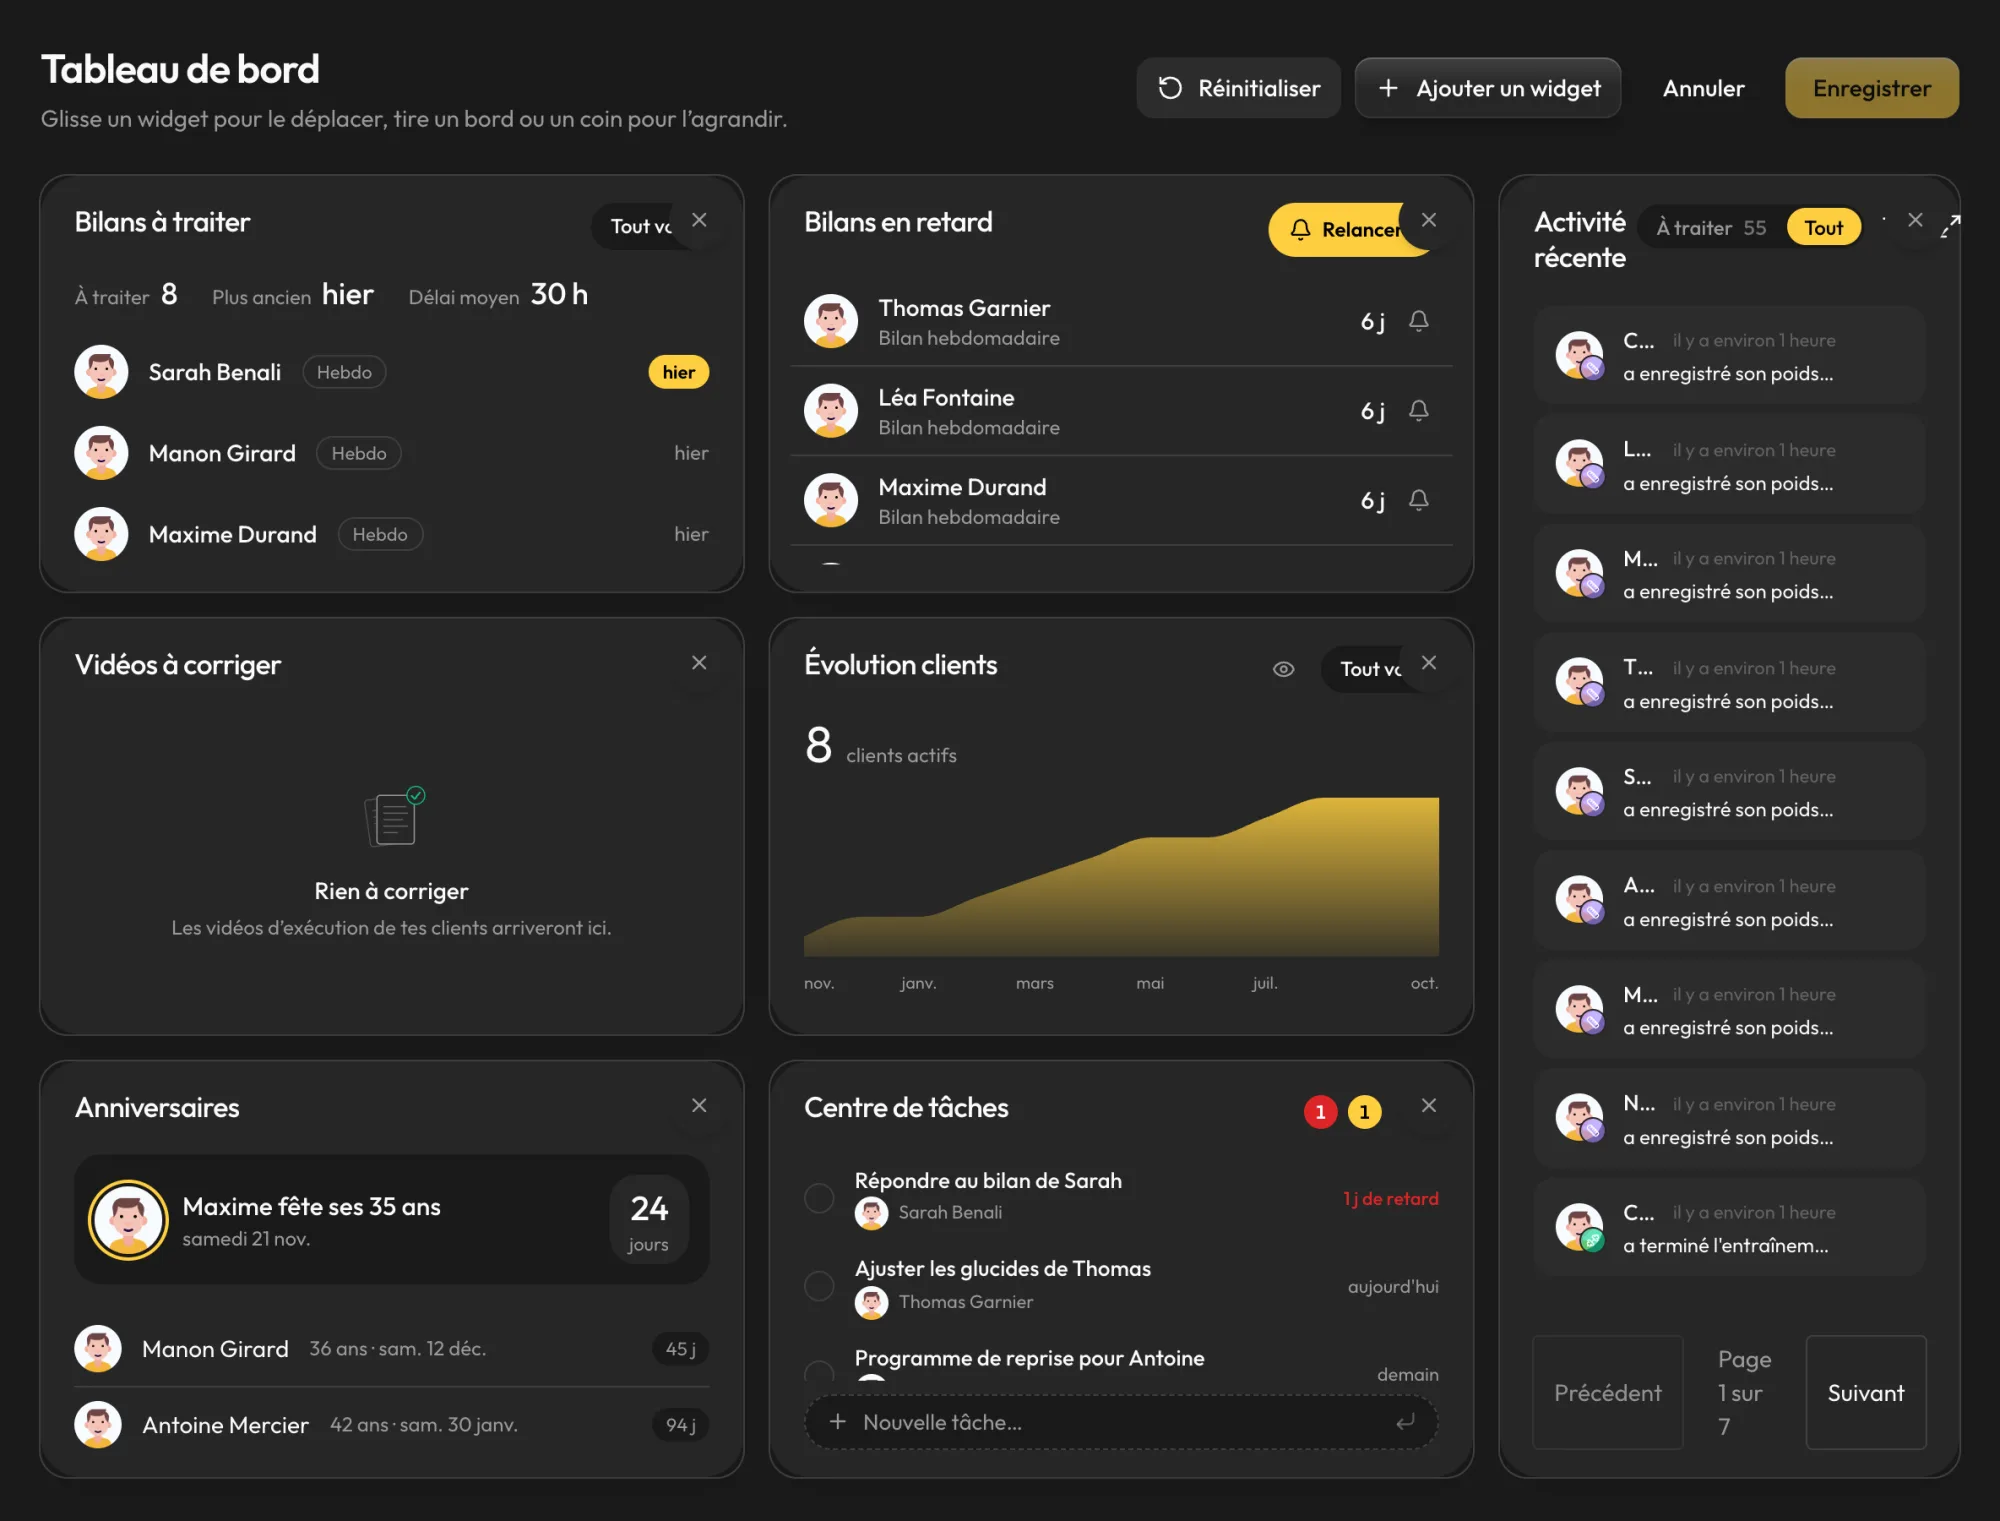The height and width of the screenshot is (1521, 2000).
Task: Close the Activité récente widget
Action: click(x=1915, y=220)
